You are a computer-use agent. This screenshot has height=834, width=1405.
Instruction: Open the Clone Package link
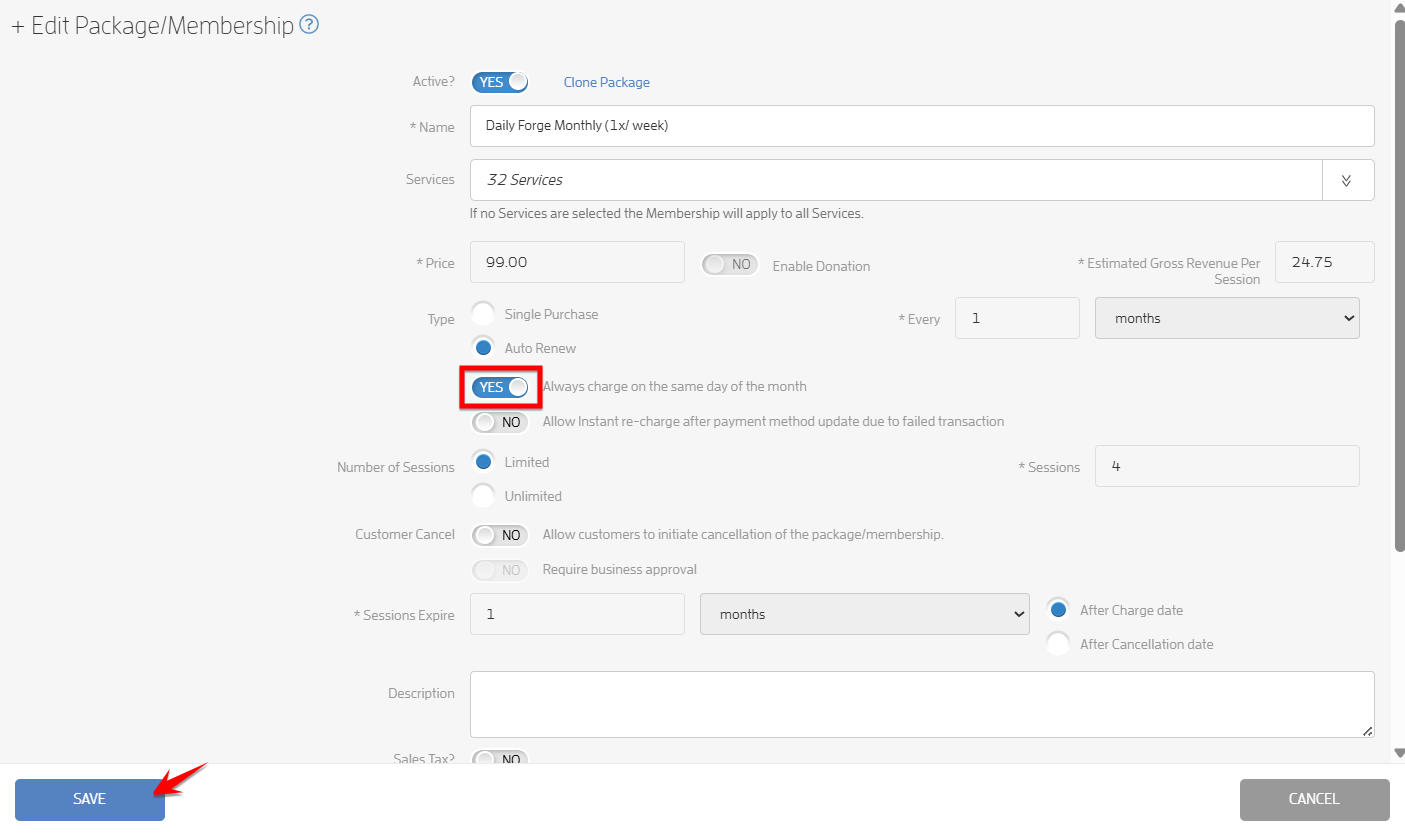[x=606, y=82]
